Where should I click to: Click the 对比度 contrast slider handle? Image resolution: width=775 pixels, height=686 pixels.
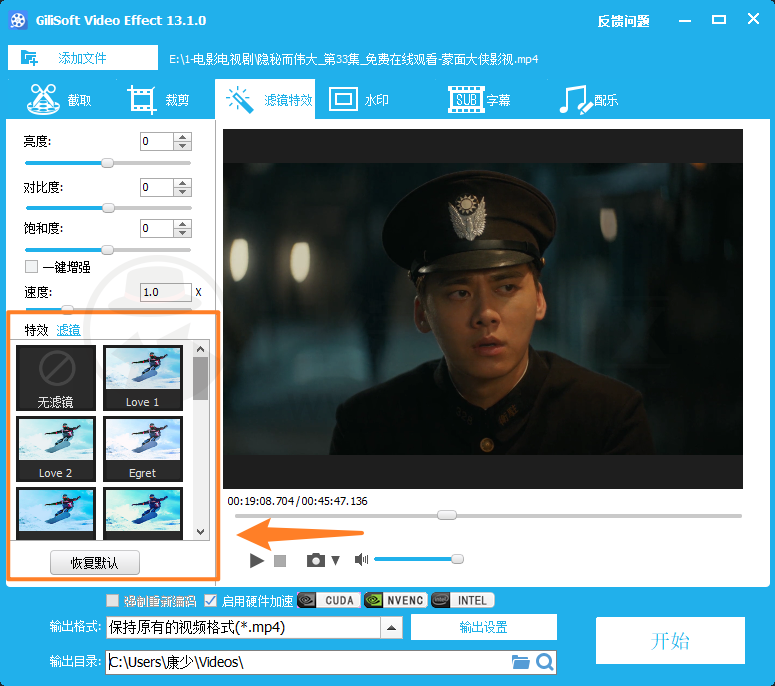[108, 208]
